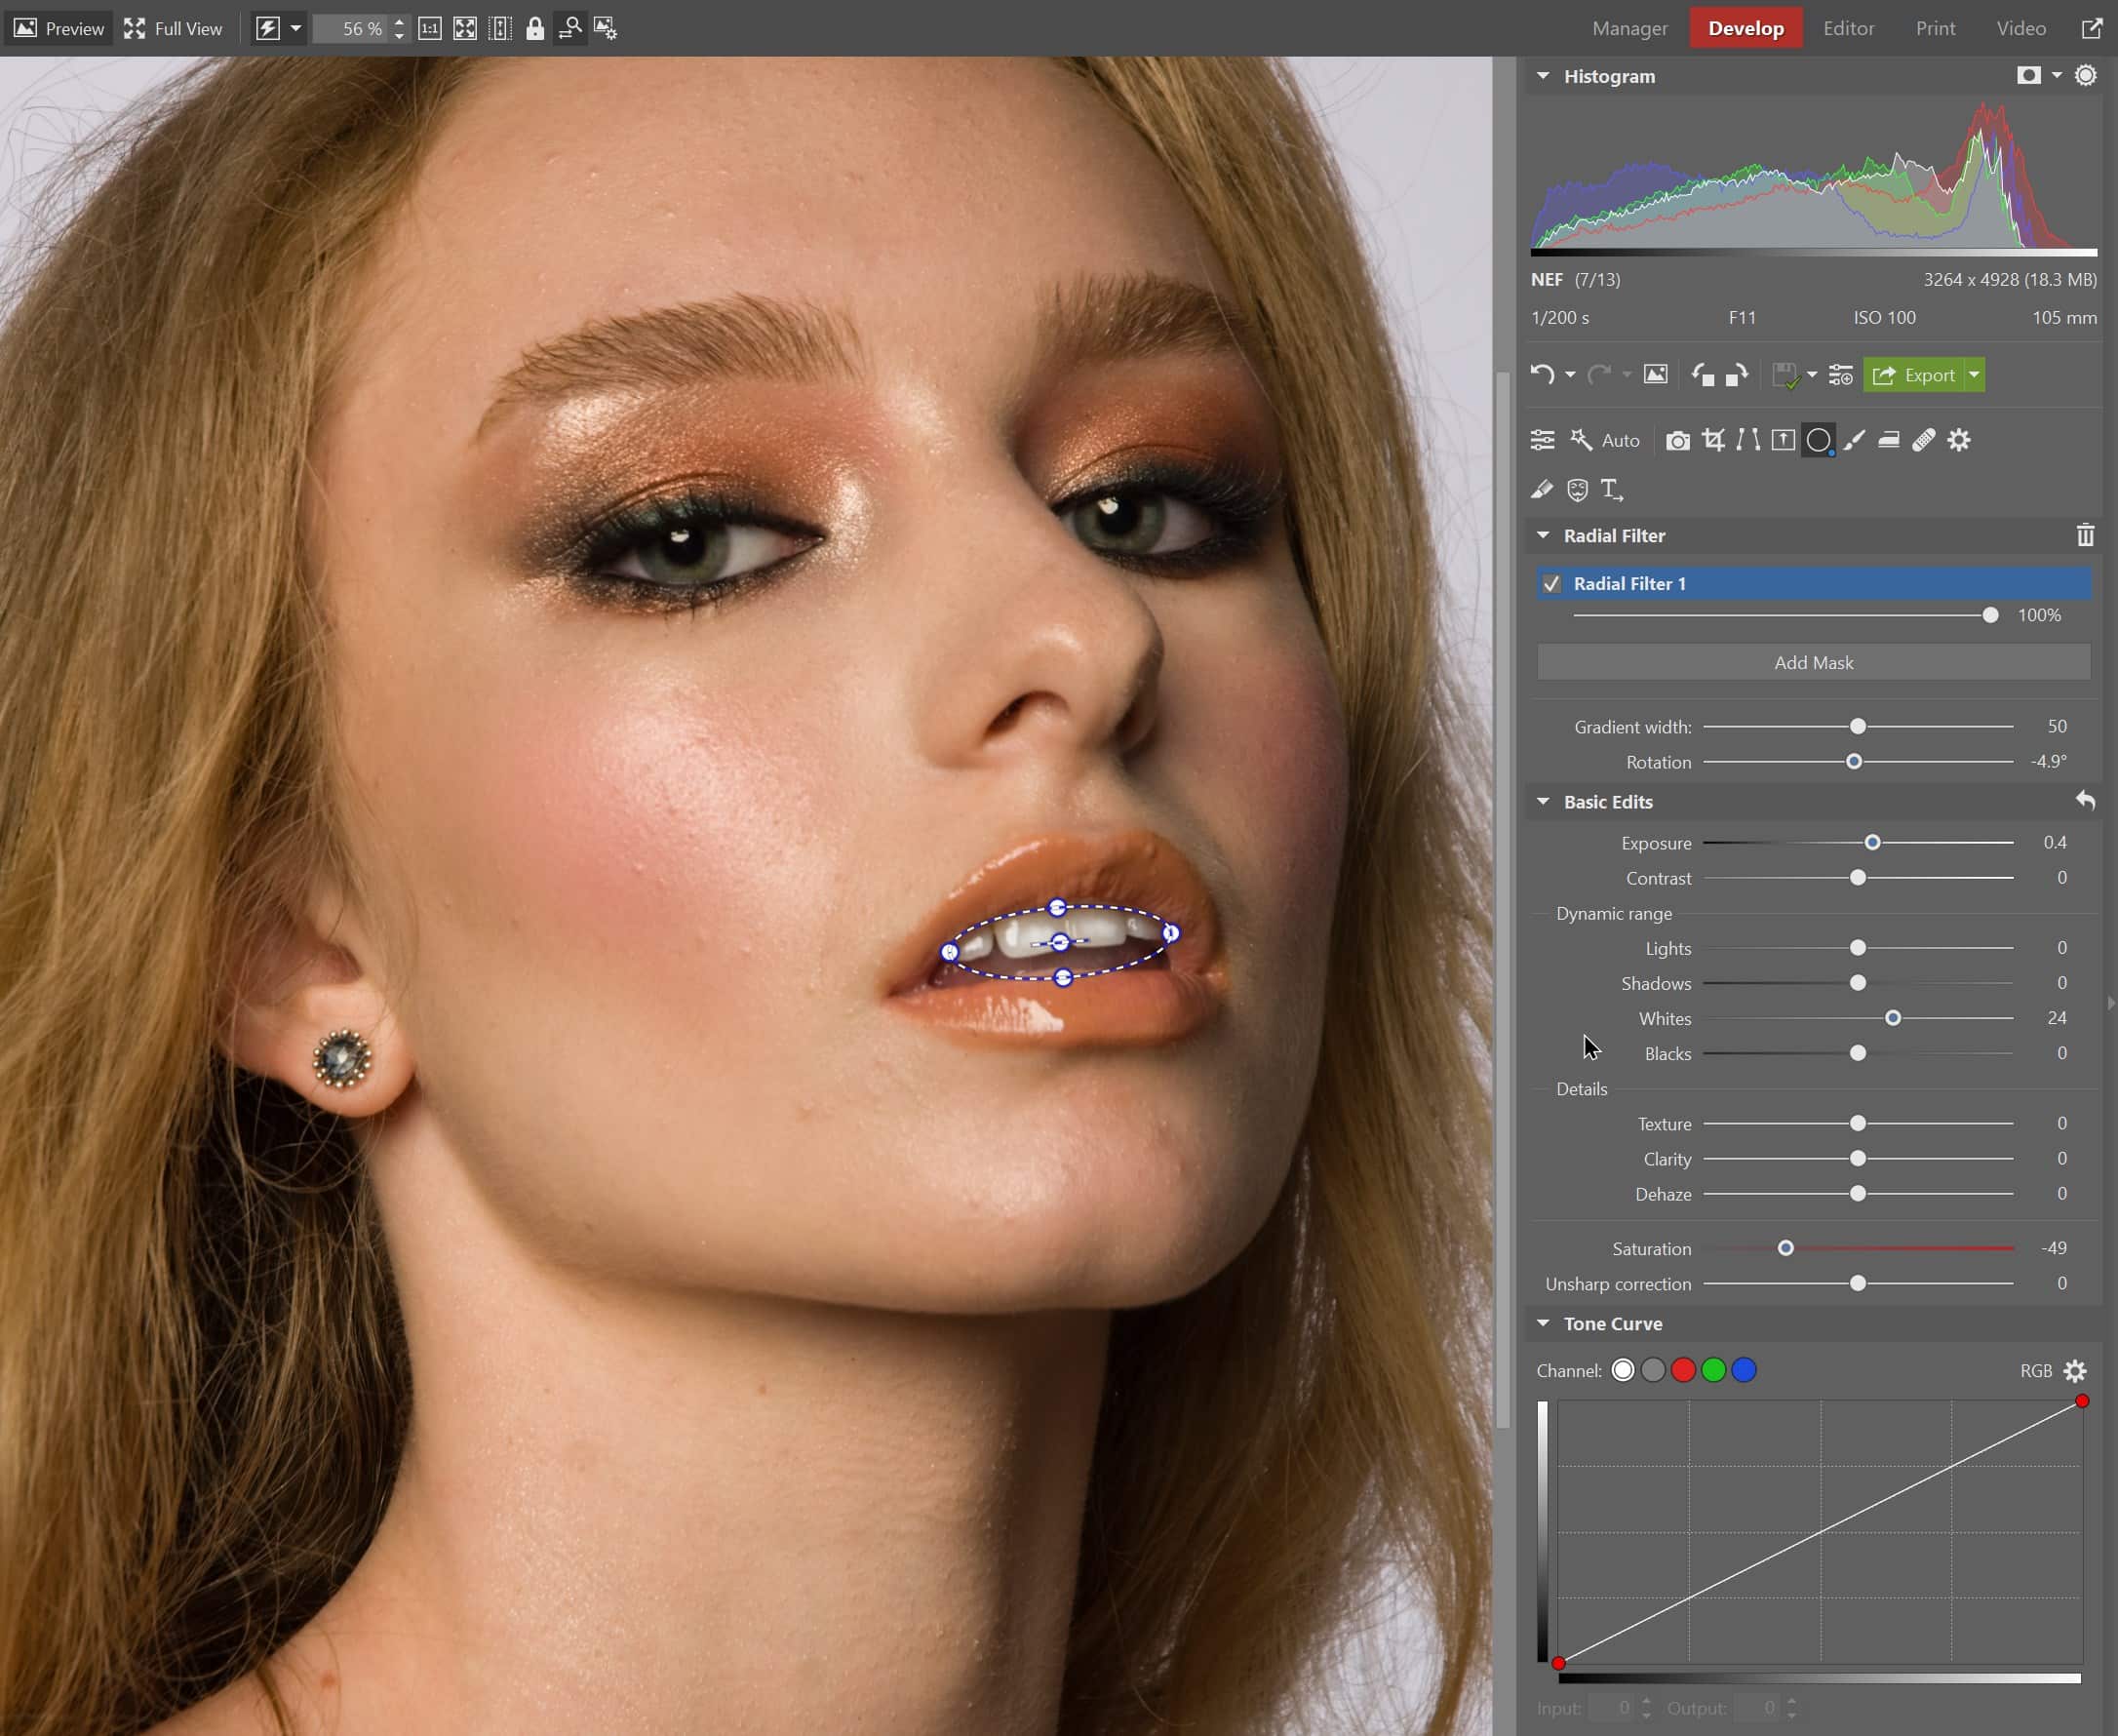This screenshot has height=1736, width=2118.
Task: Switch to the Manager tab
Action: (1629, 28)
